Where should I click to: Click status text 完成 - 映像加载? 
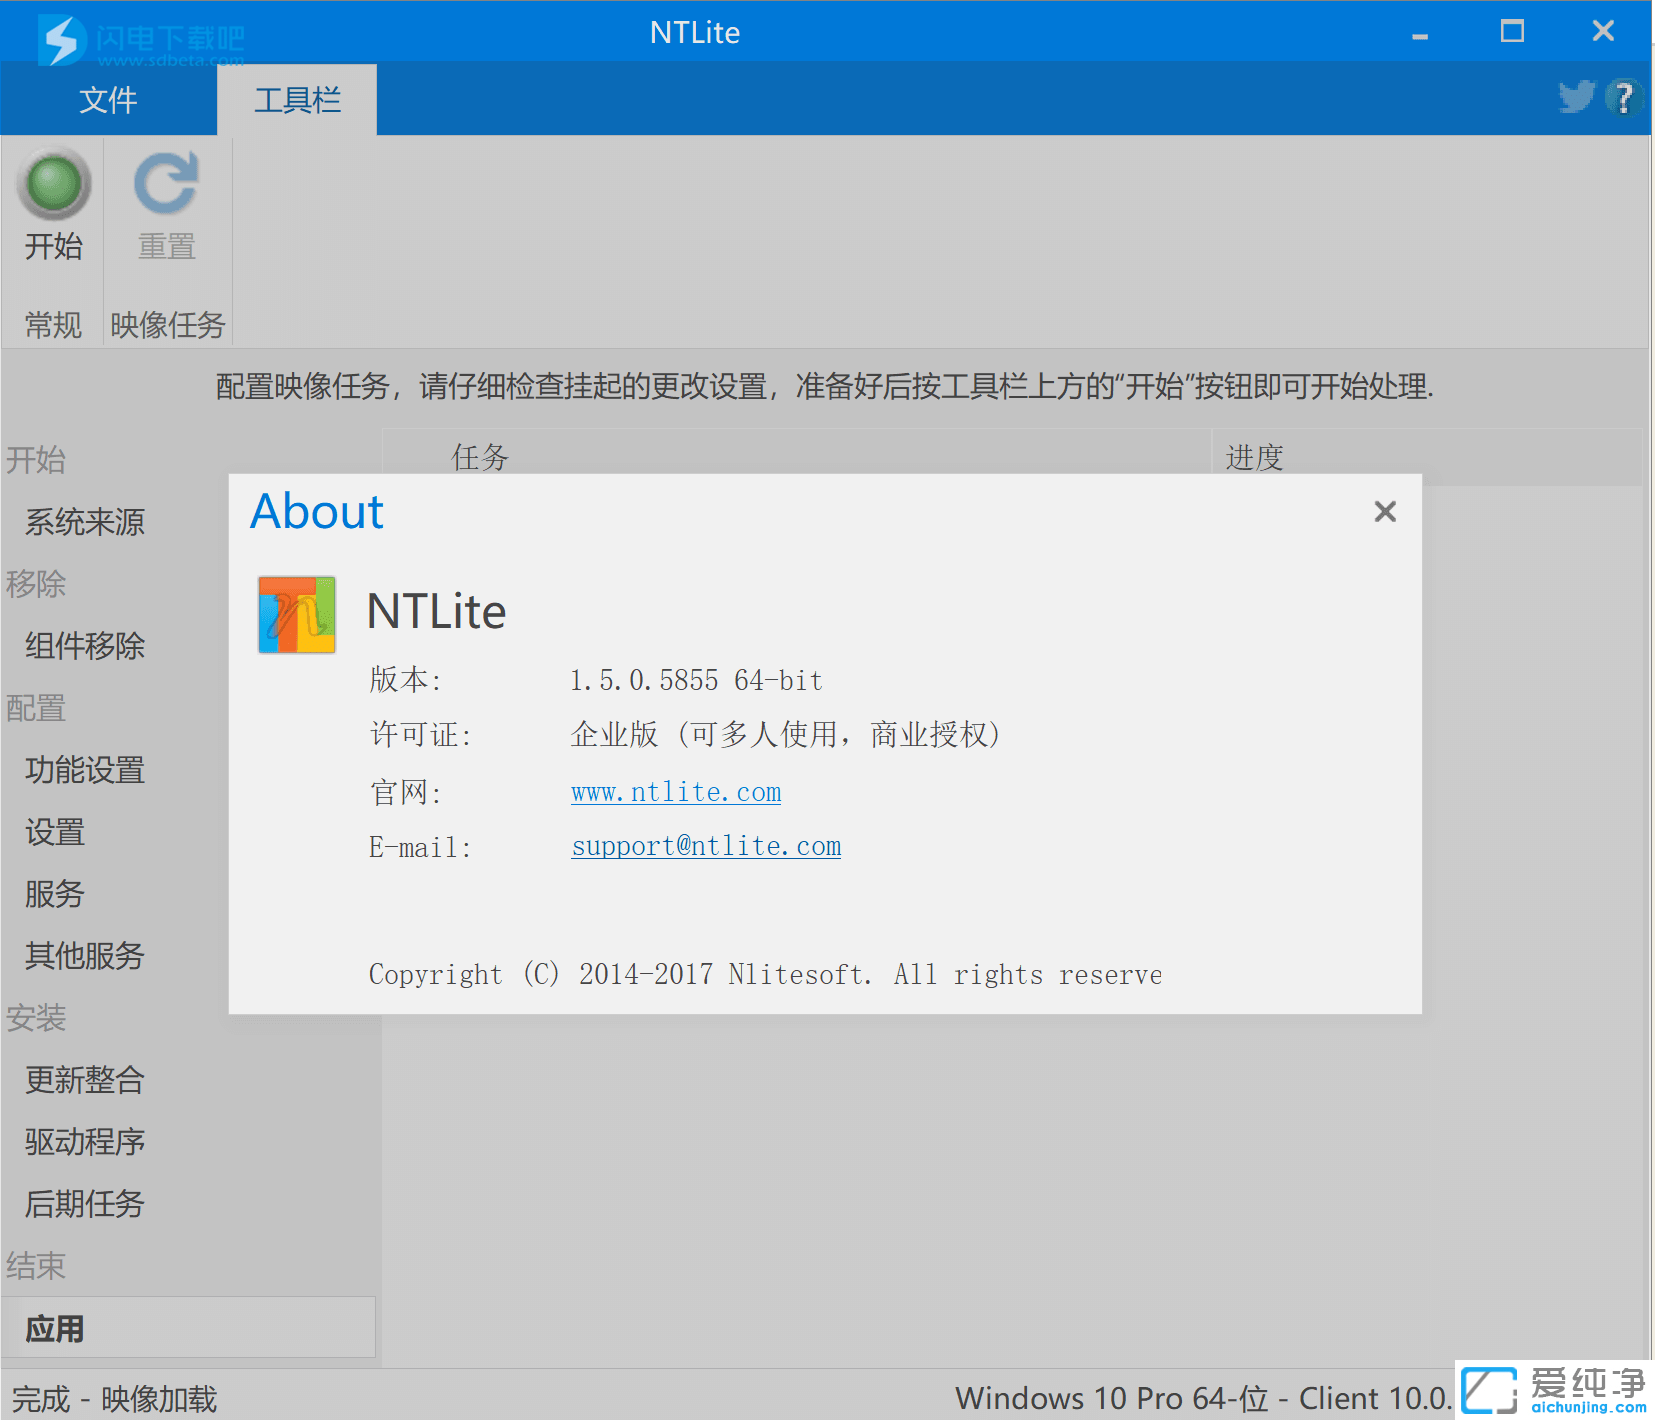(114, 1399)
